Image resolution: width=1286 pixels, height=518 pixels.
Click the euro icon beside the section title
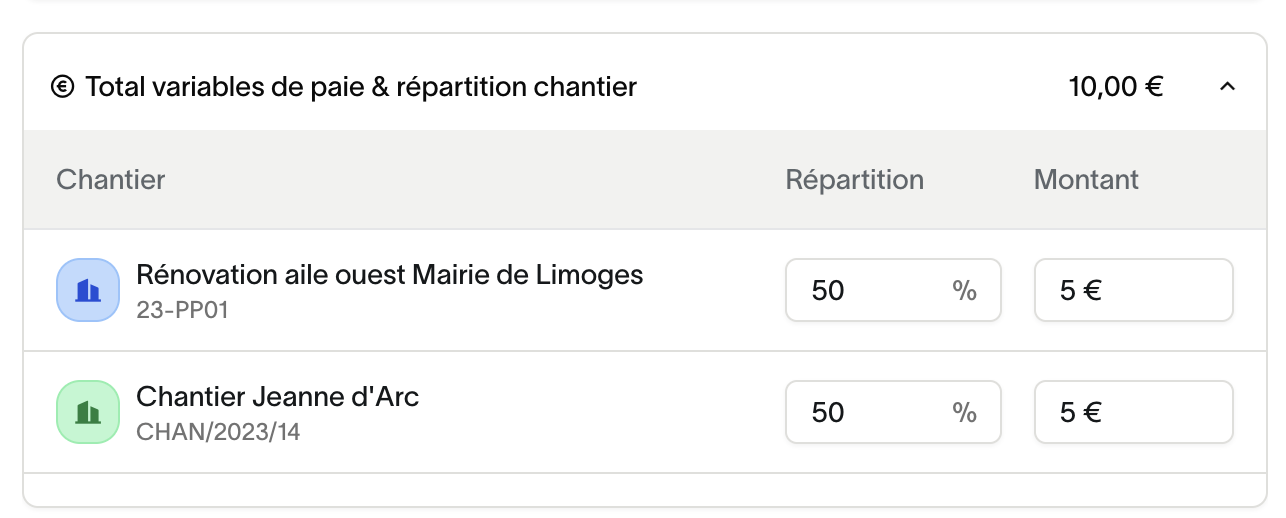pyautogui.click(x=63, y=88)
